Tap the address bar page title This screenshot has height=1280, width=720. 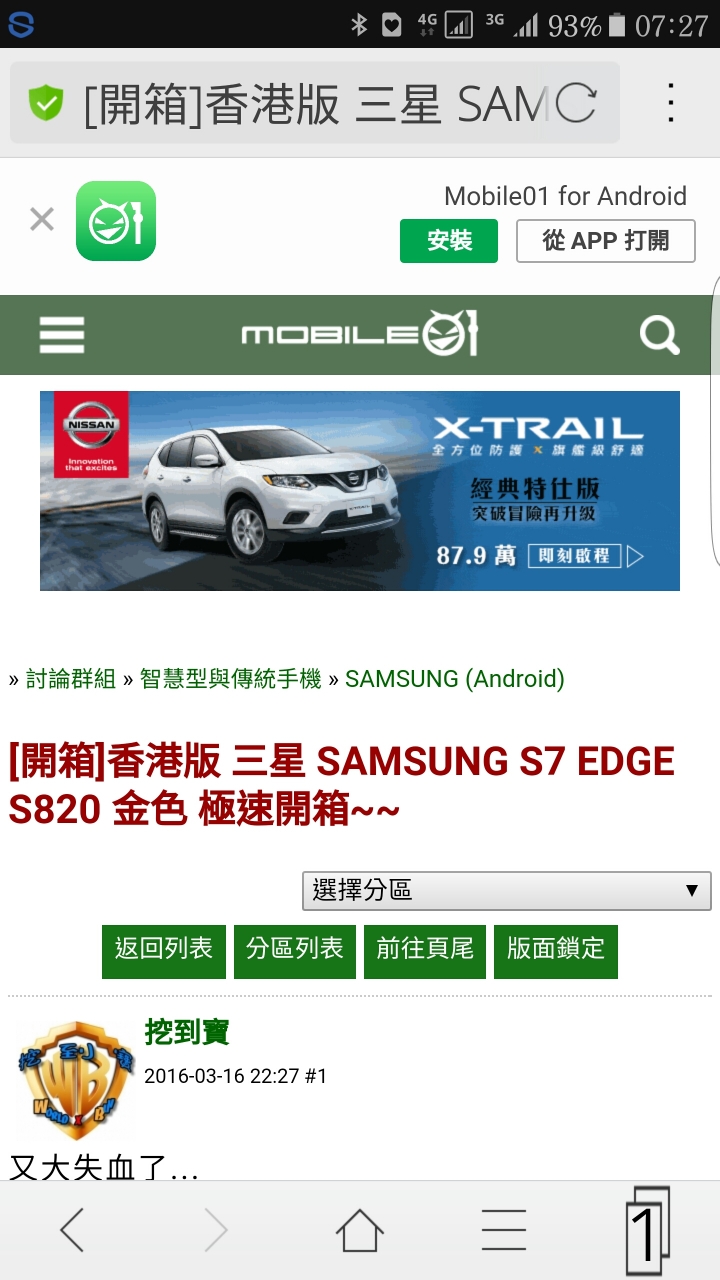pos(314,103)
